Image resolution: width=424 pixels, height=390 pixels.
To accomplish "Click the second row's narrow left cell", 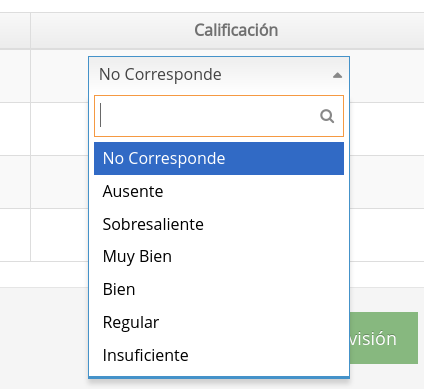I will [15, 129].
